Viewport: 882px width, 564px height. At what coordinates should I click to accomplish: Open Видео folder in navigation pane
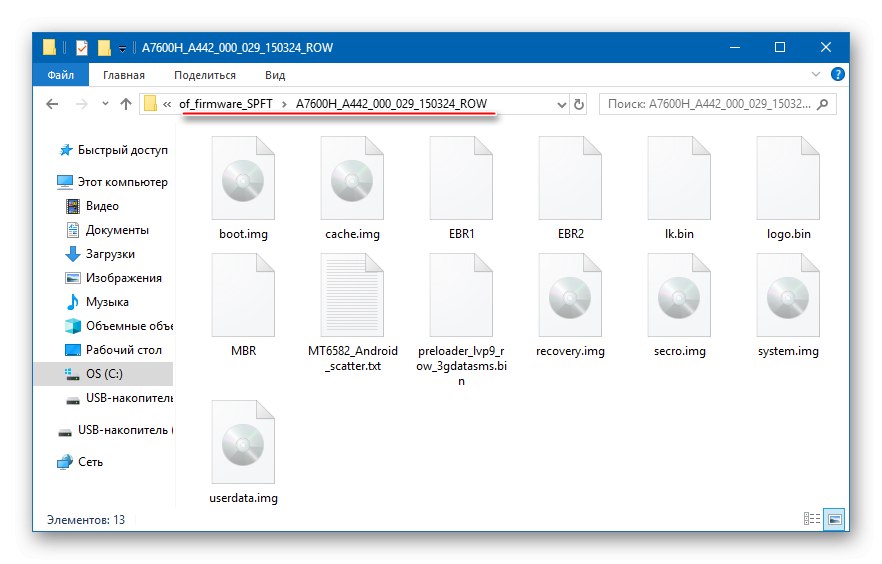(x=93, y=206)
